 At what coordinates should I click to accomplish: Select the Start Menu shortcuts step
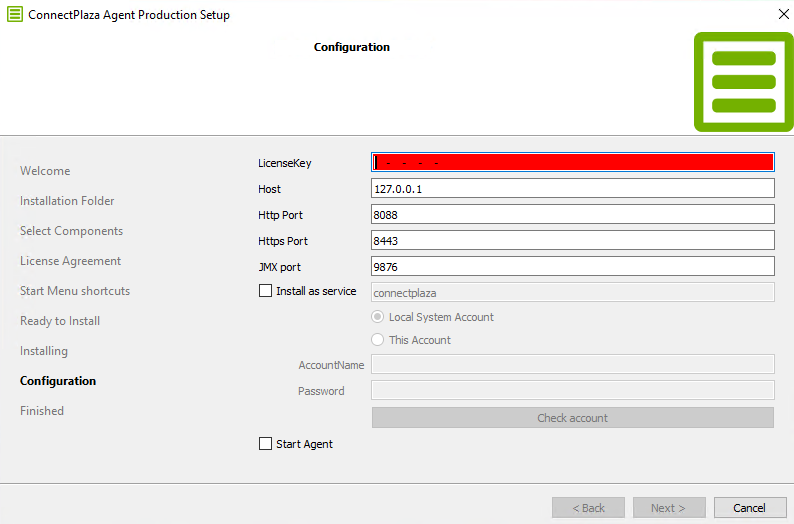click(x=75, y=291)
